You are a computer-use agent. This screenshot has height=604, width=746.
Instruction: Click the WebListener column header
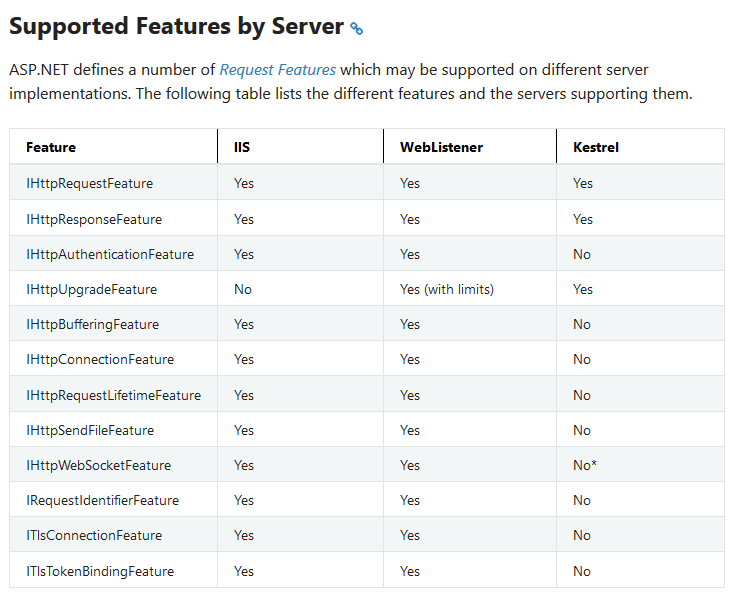pyautogui.click(x=441, y=147)
